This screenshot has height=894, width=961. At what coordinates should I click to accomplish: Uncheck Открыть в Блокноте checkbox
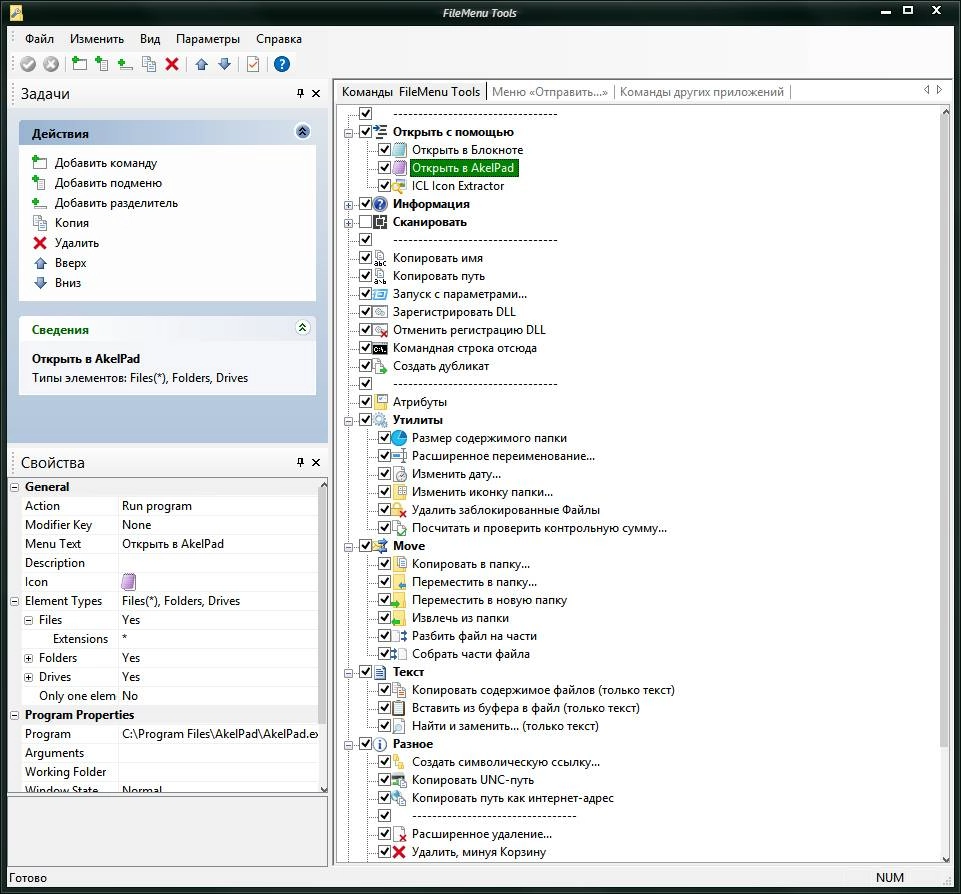[384, 150]
